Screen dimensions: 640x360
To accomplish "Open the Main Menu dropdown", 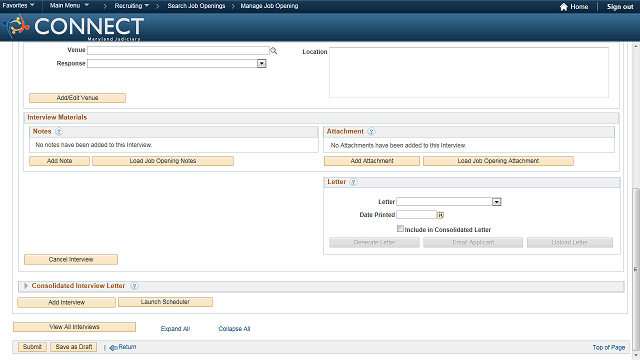I will click(x=69, y=6).
